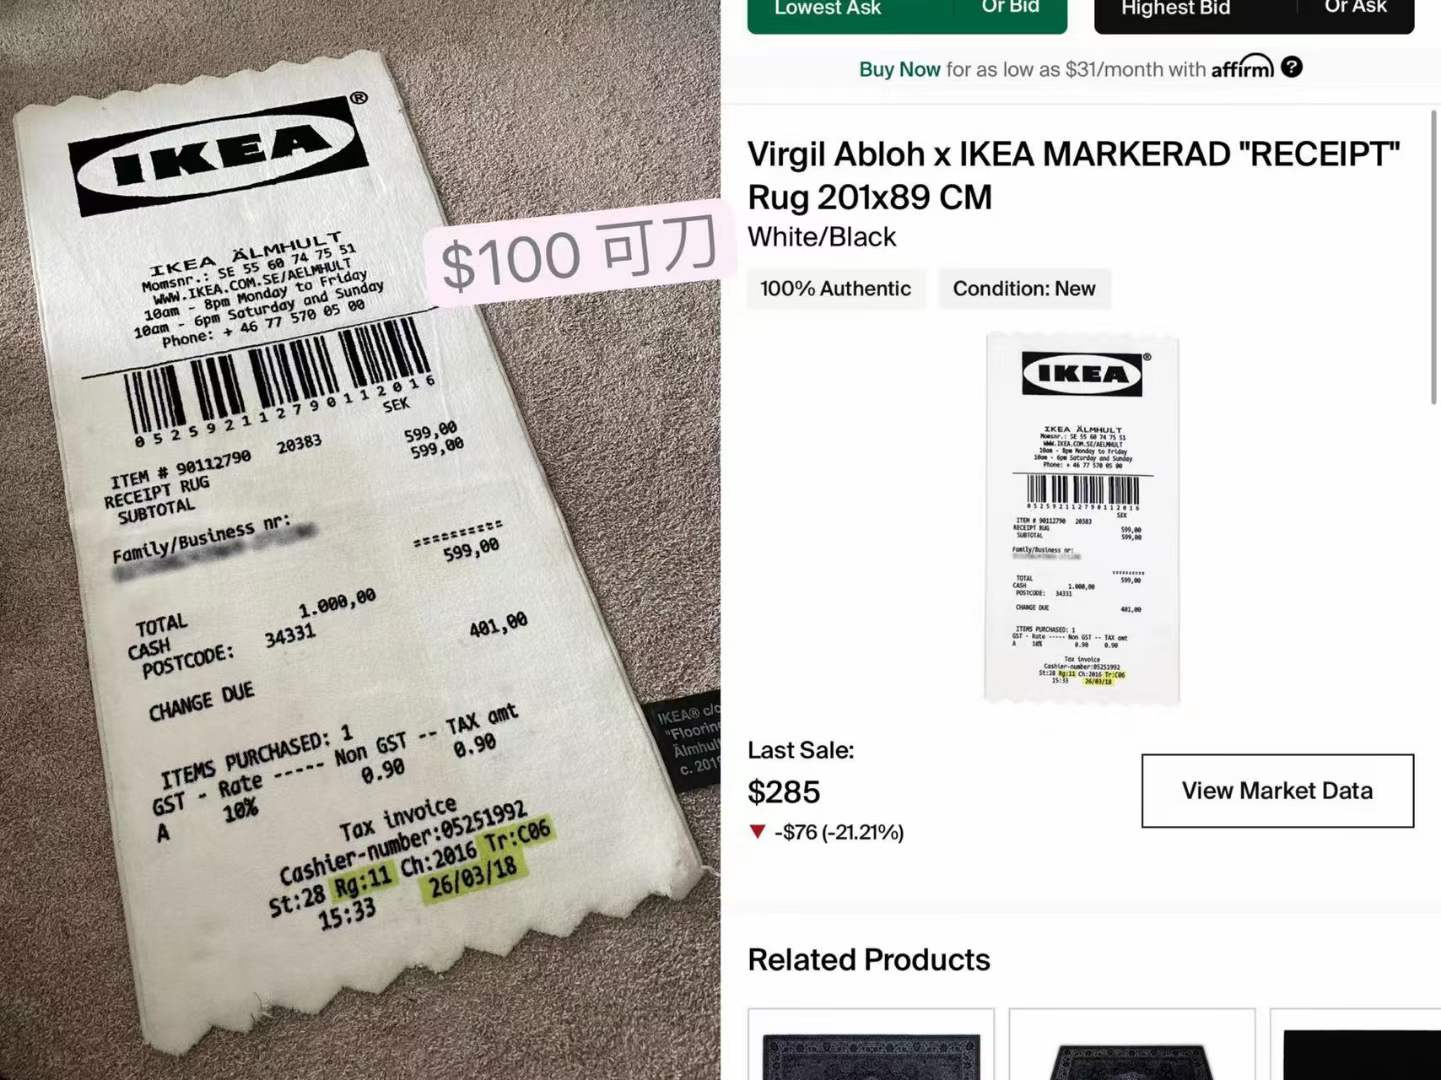Click the 100% Authentic badge

[835, 289]
